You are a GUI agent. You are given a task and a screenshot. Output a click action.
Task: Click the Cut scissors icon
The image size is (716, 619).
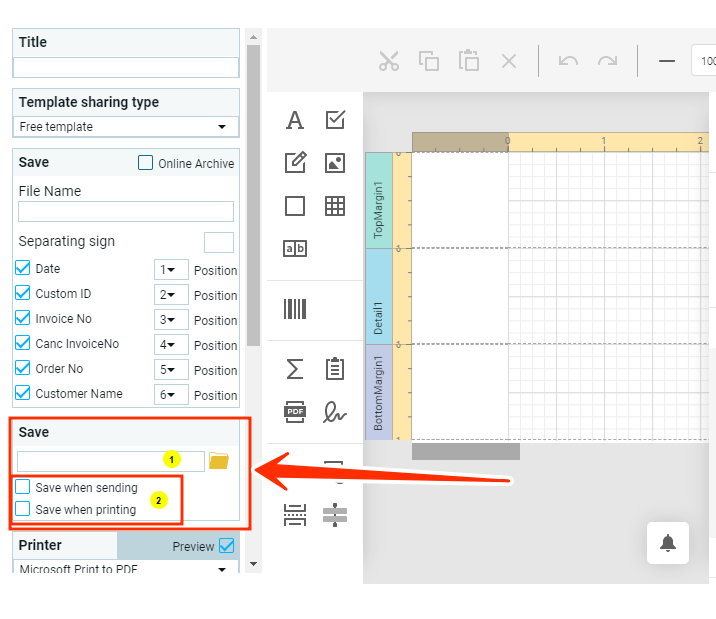[389, 61]
